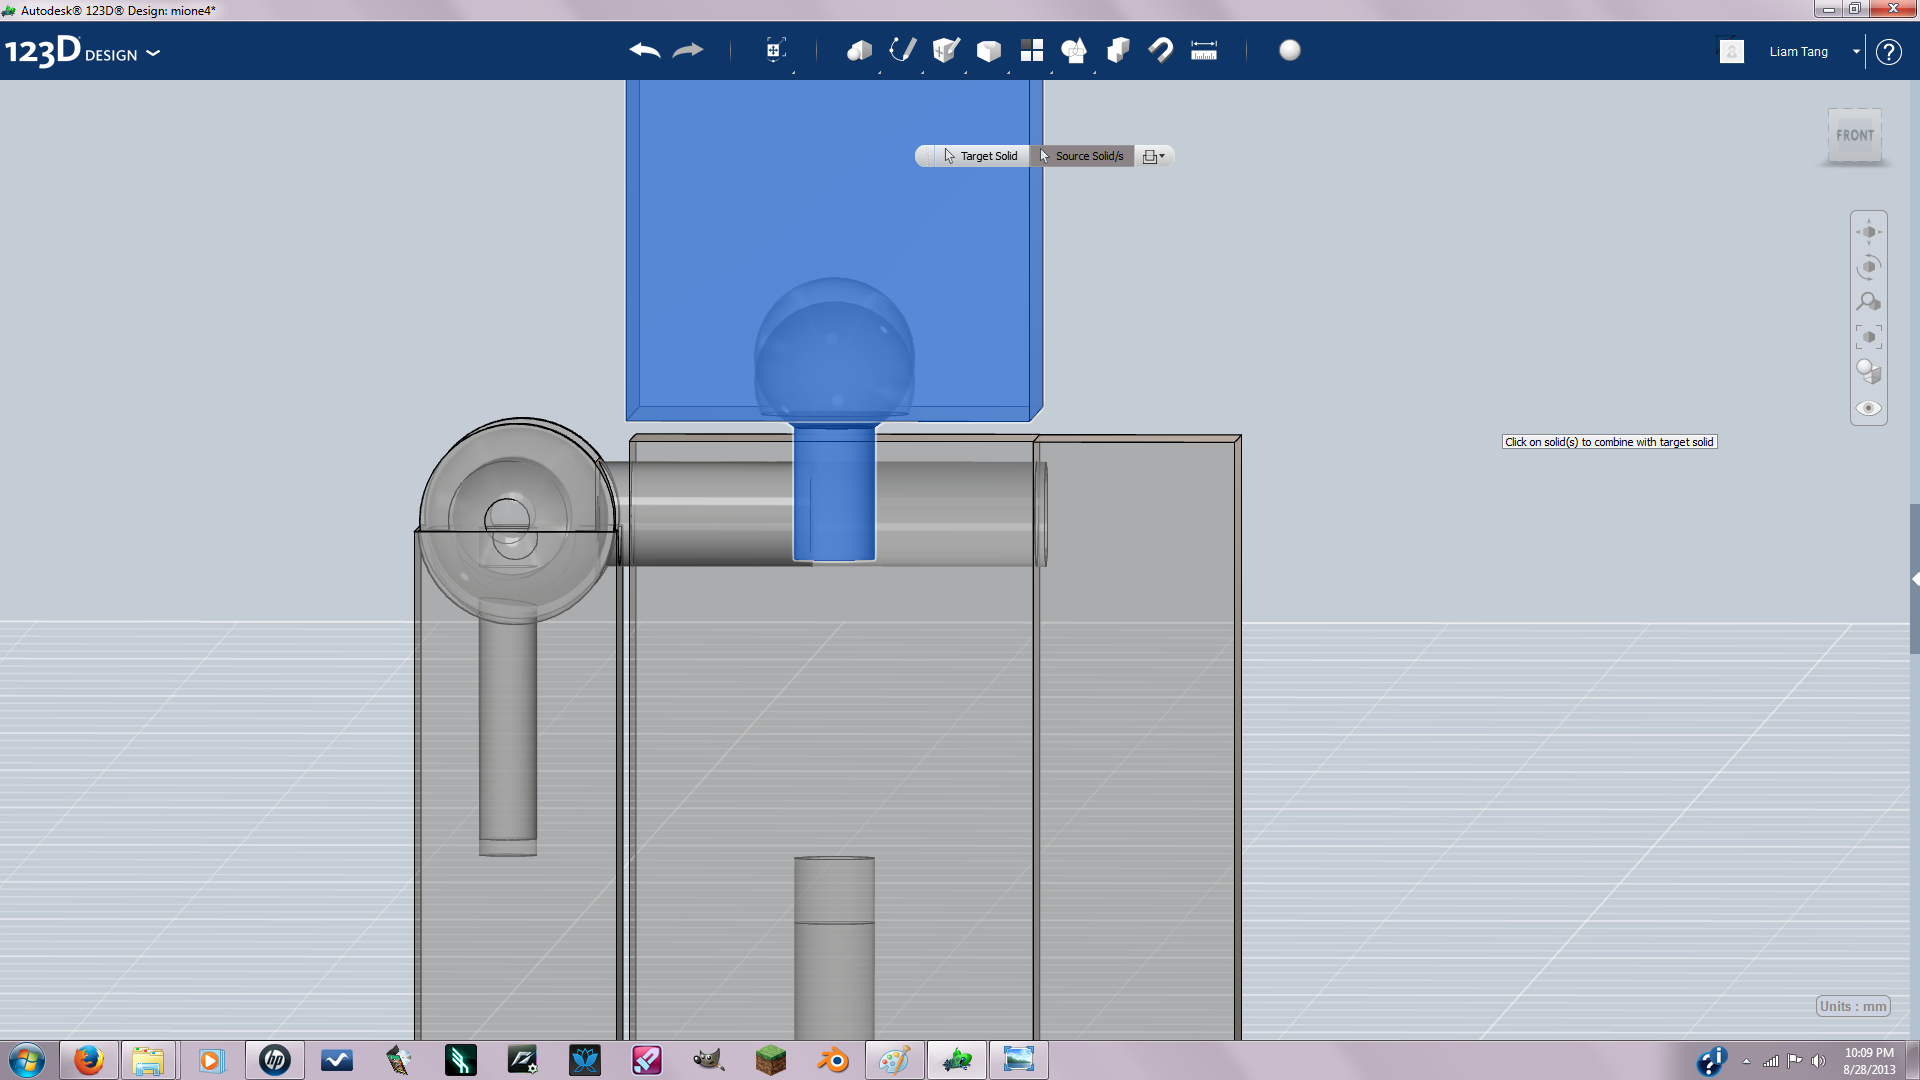Open the Help question mark menu

pyautogui.click(x=1888, y=51)
